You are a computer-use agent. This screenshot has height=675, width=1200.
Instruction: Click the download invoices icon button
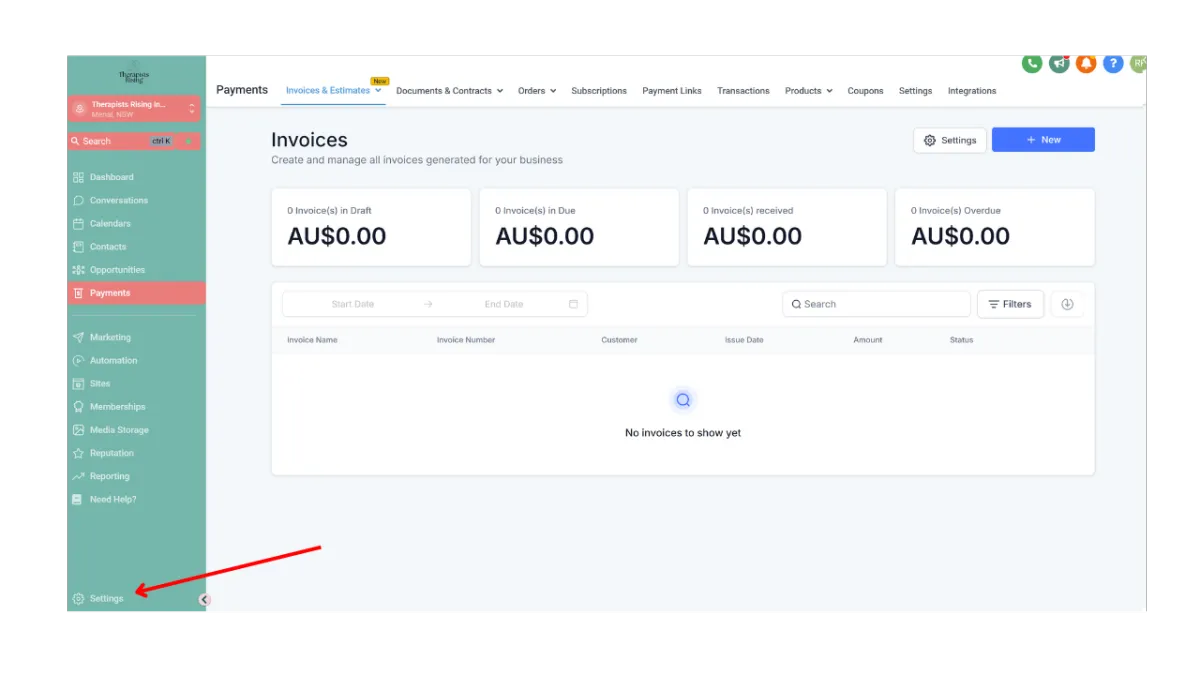(1067, 304)
